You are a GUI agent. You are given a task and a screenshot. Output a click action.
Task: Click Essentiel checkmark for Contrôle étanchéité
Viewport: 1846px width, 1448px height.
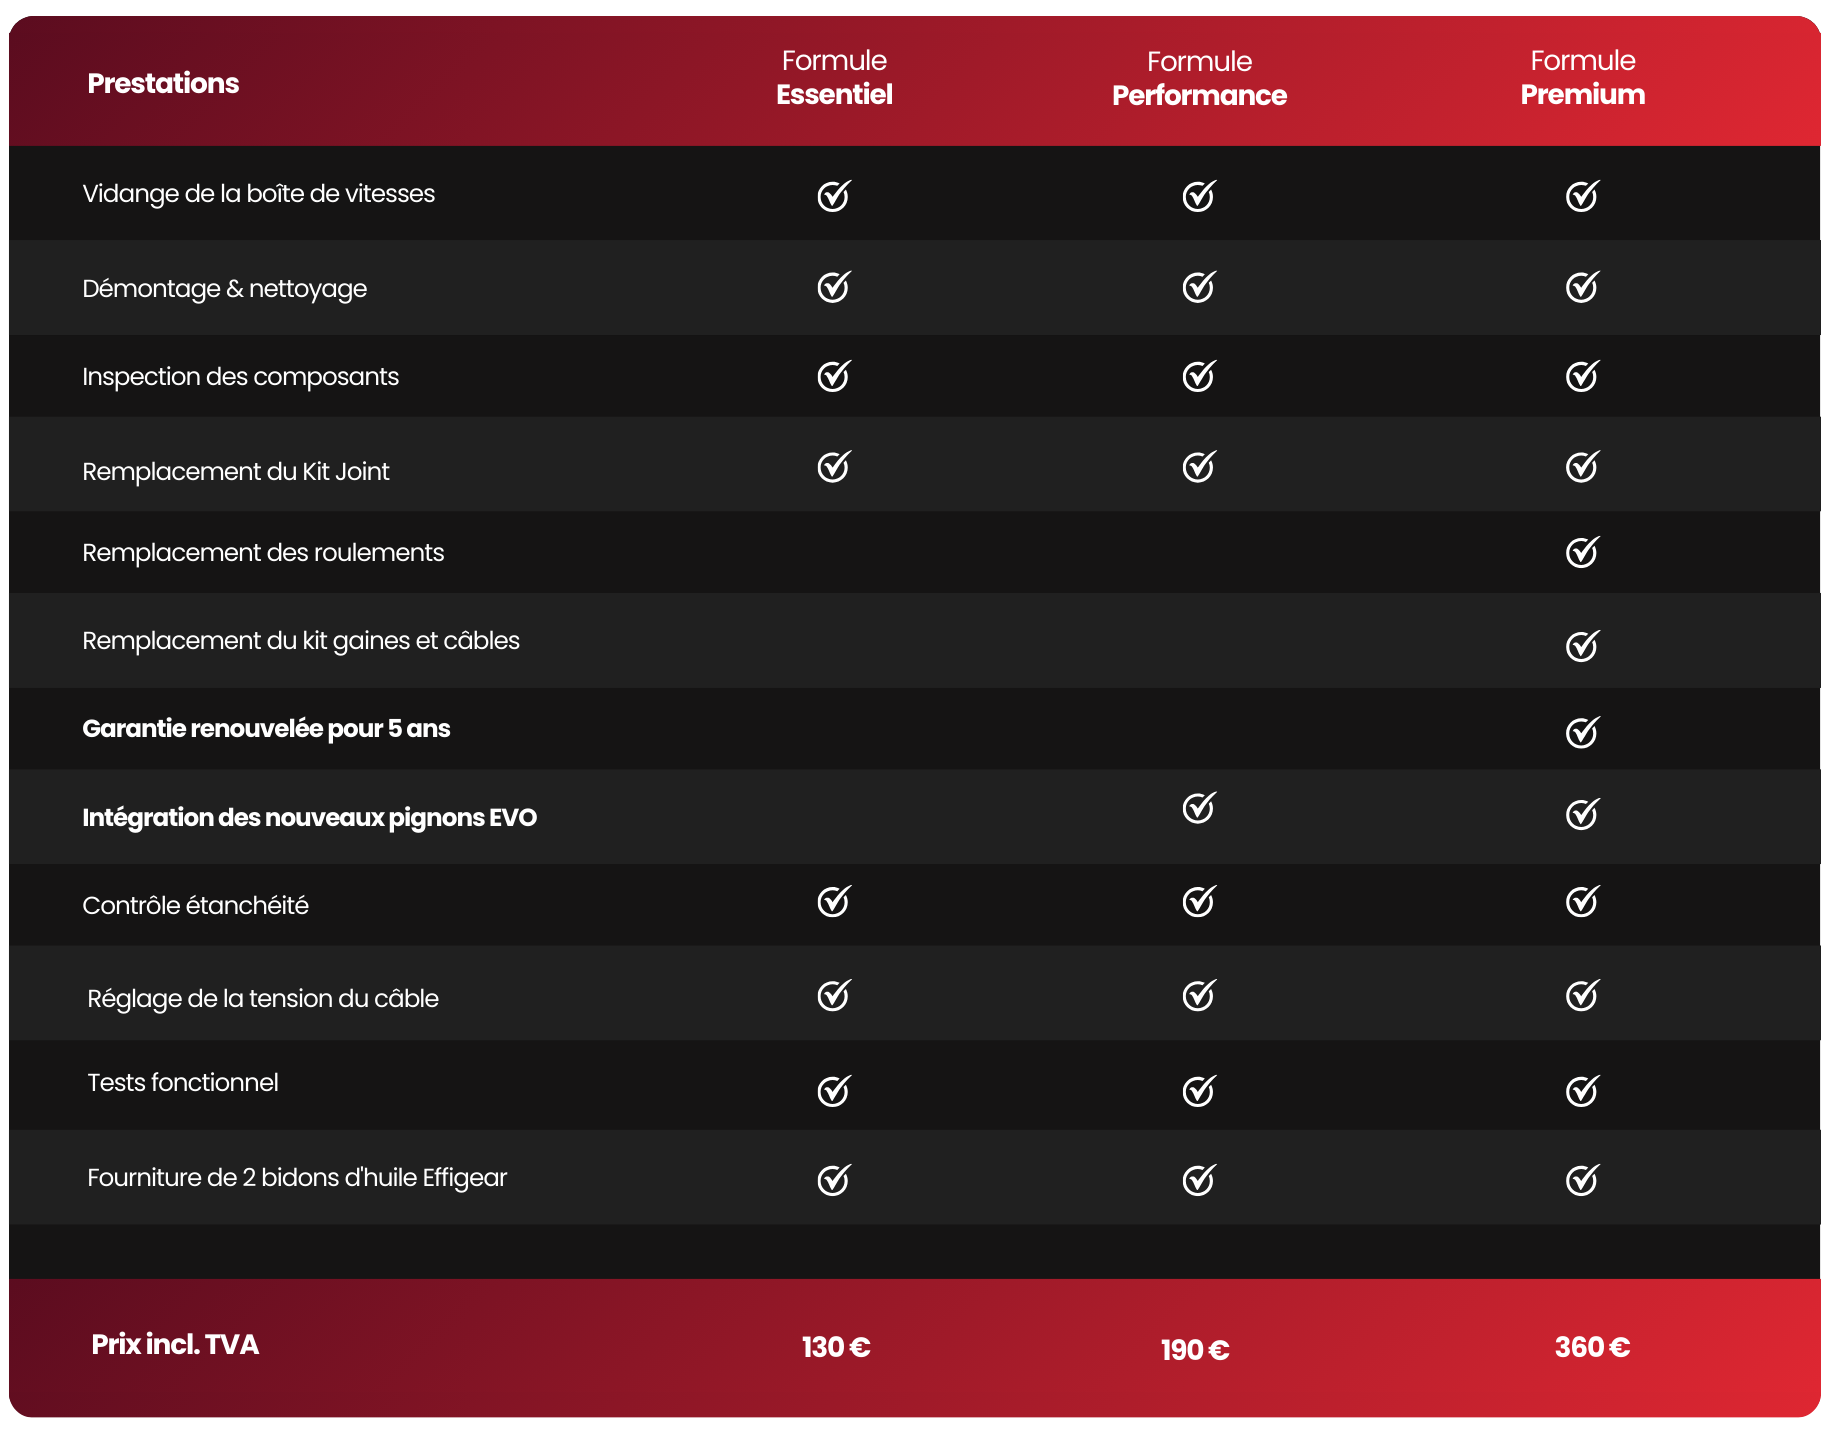(833, 902)
